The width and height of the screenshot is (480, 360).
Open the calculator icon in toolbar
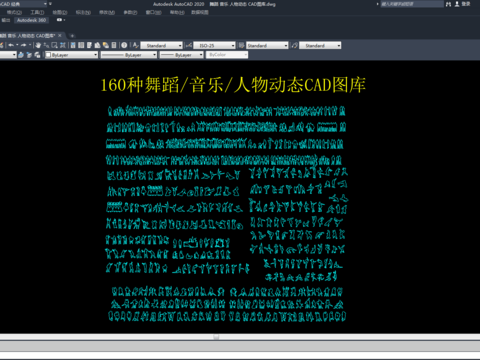coord(114,45)
